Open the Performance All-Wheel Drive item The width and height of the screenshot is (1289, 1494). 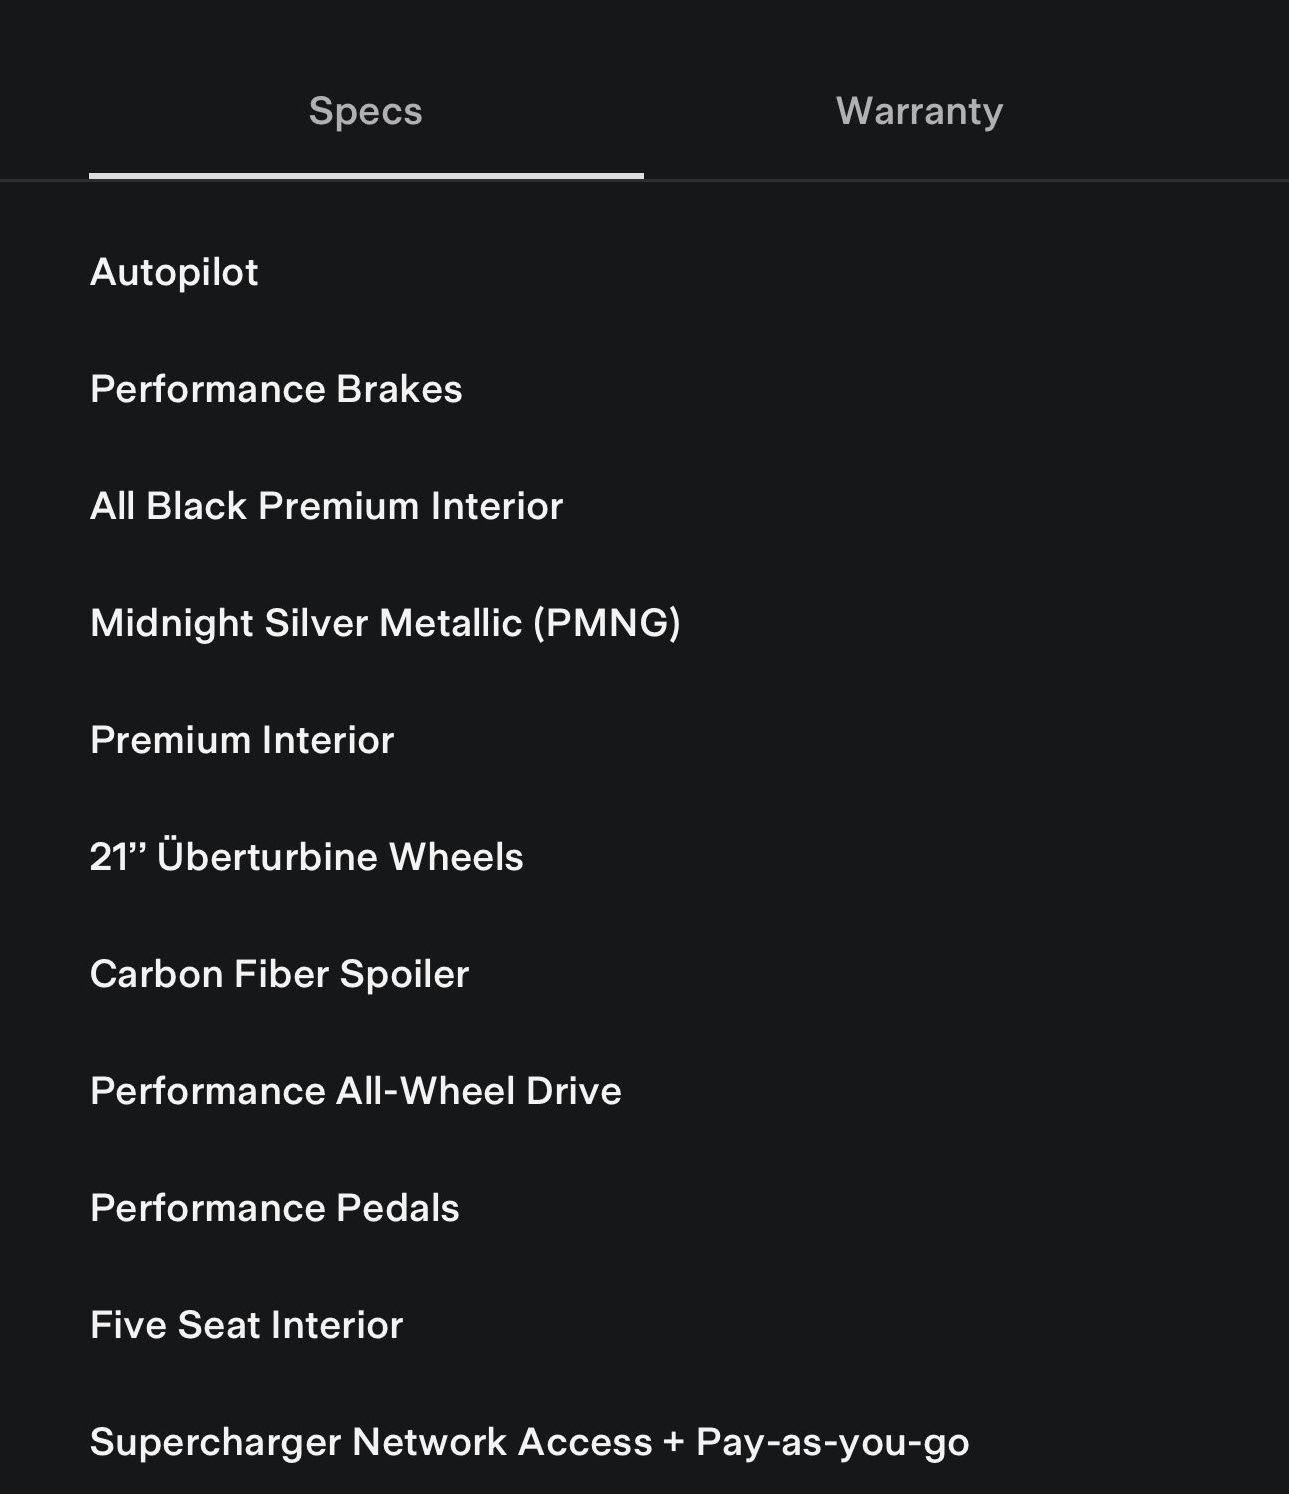(355, 1091)
